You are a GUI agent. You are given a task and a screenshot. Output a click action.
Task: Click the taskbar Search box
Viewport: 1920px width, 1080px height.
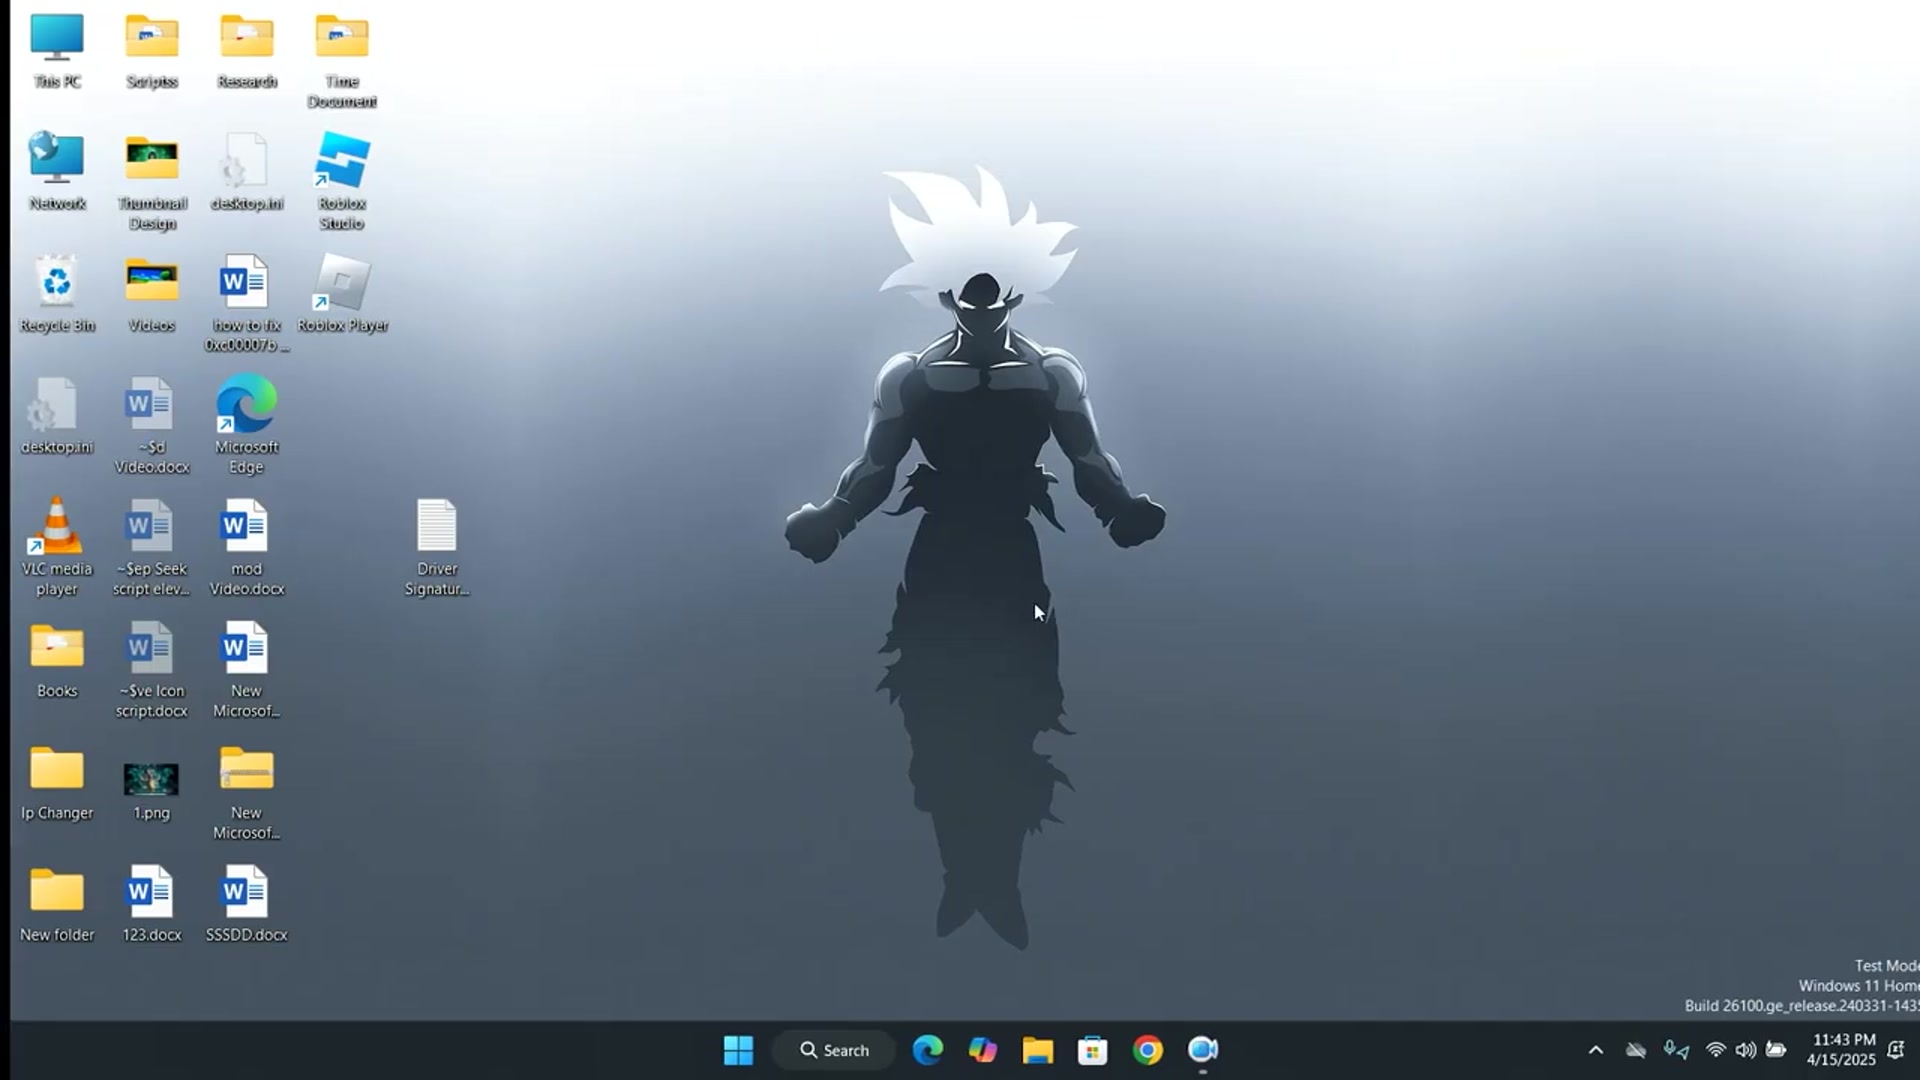pyautogui.click(x=834, y=1050)
